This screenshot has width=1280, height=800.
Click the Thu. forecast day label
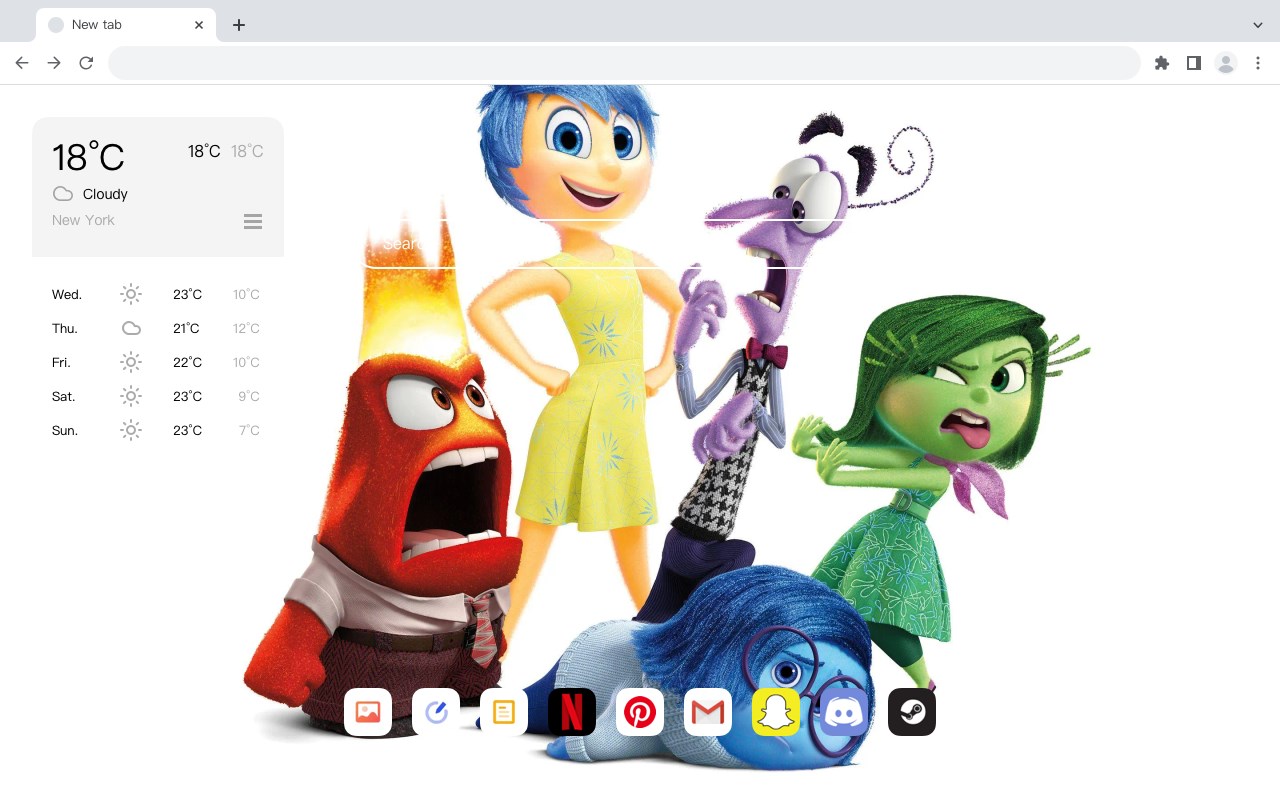click(65, 328)
